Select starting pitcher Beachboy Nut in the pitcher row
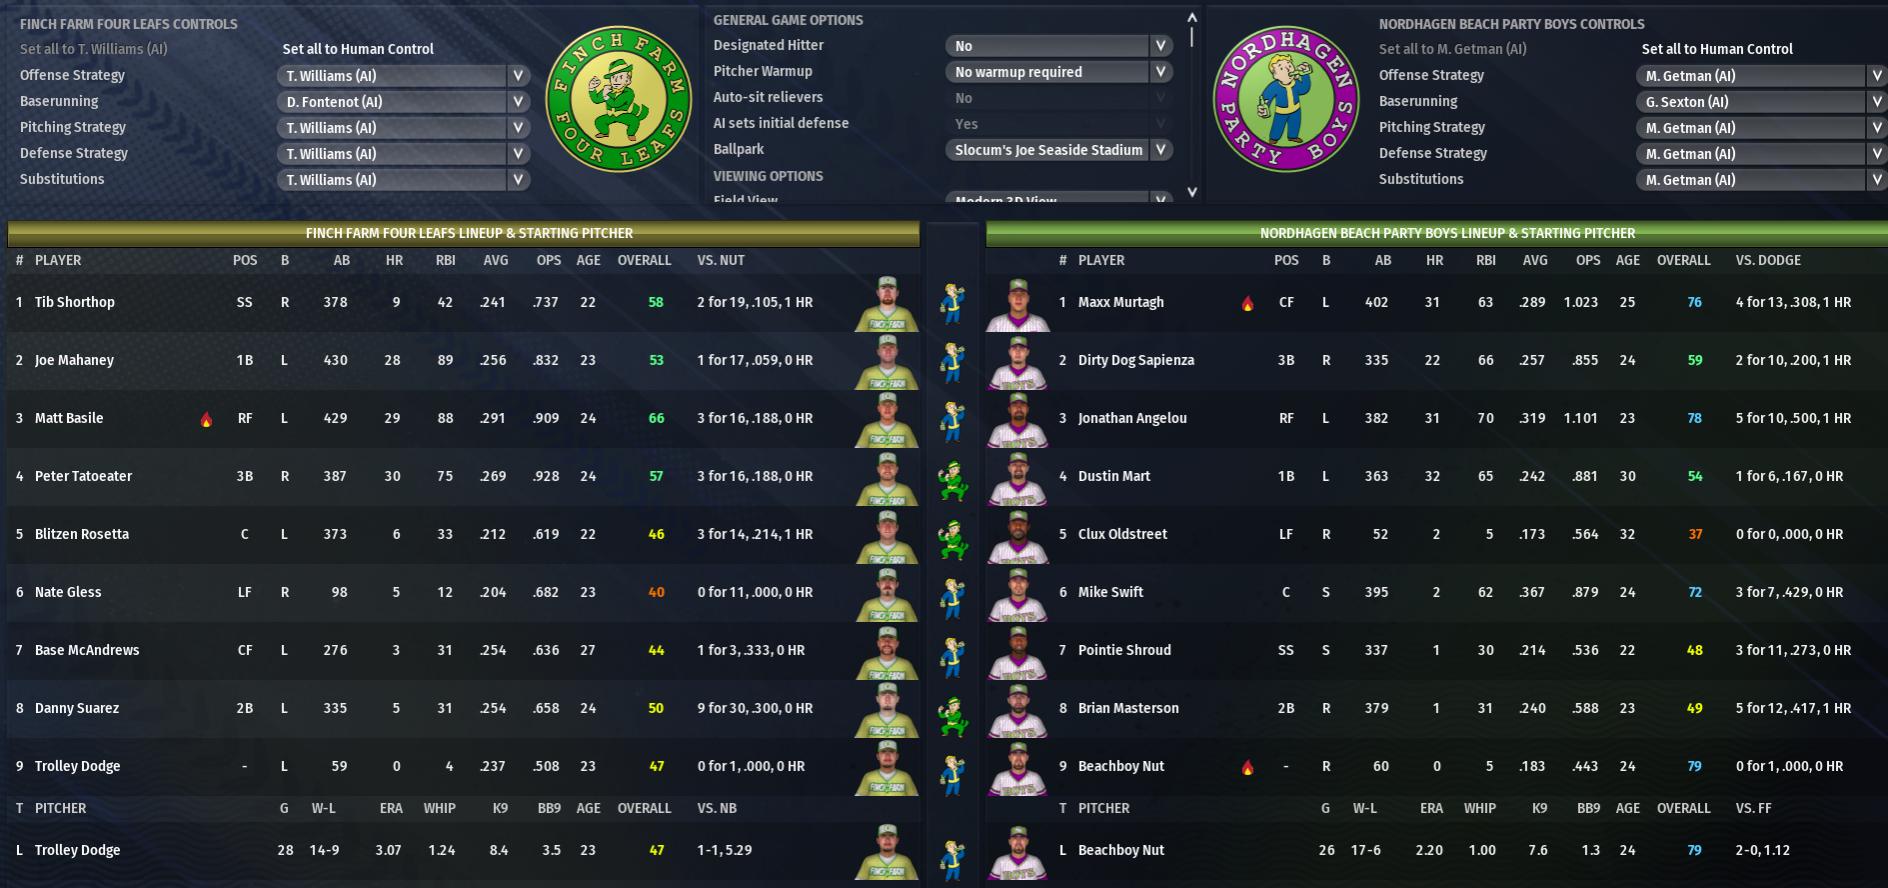The height and width of the screenshot is (888, 1888). (x=1121, y=850)
